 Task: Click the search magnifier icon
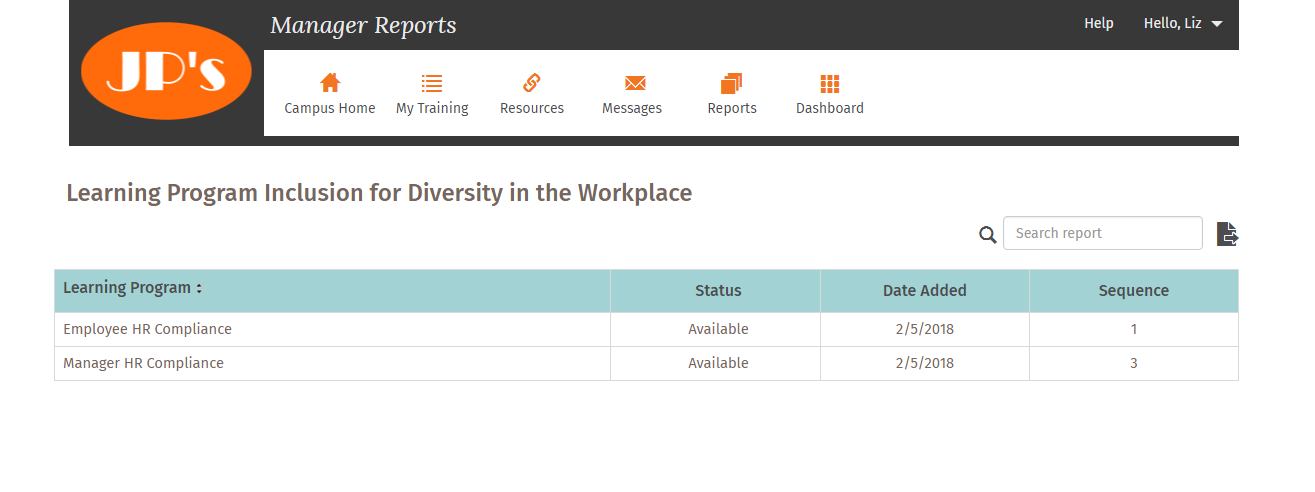coord(987,235)
